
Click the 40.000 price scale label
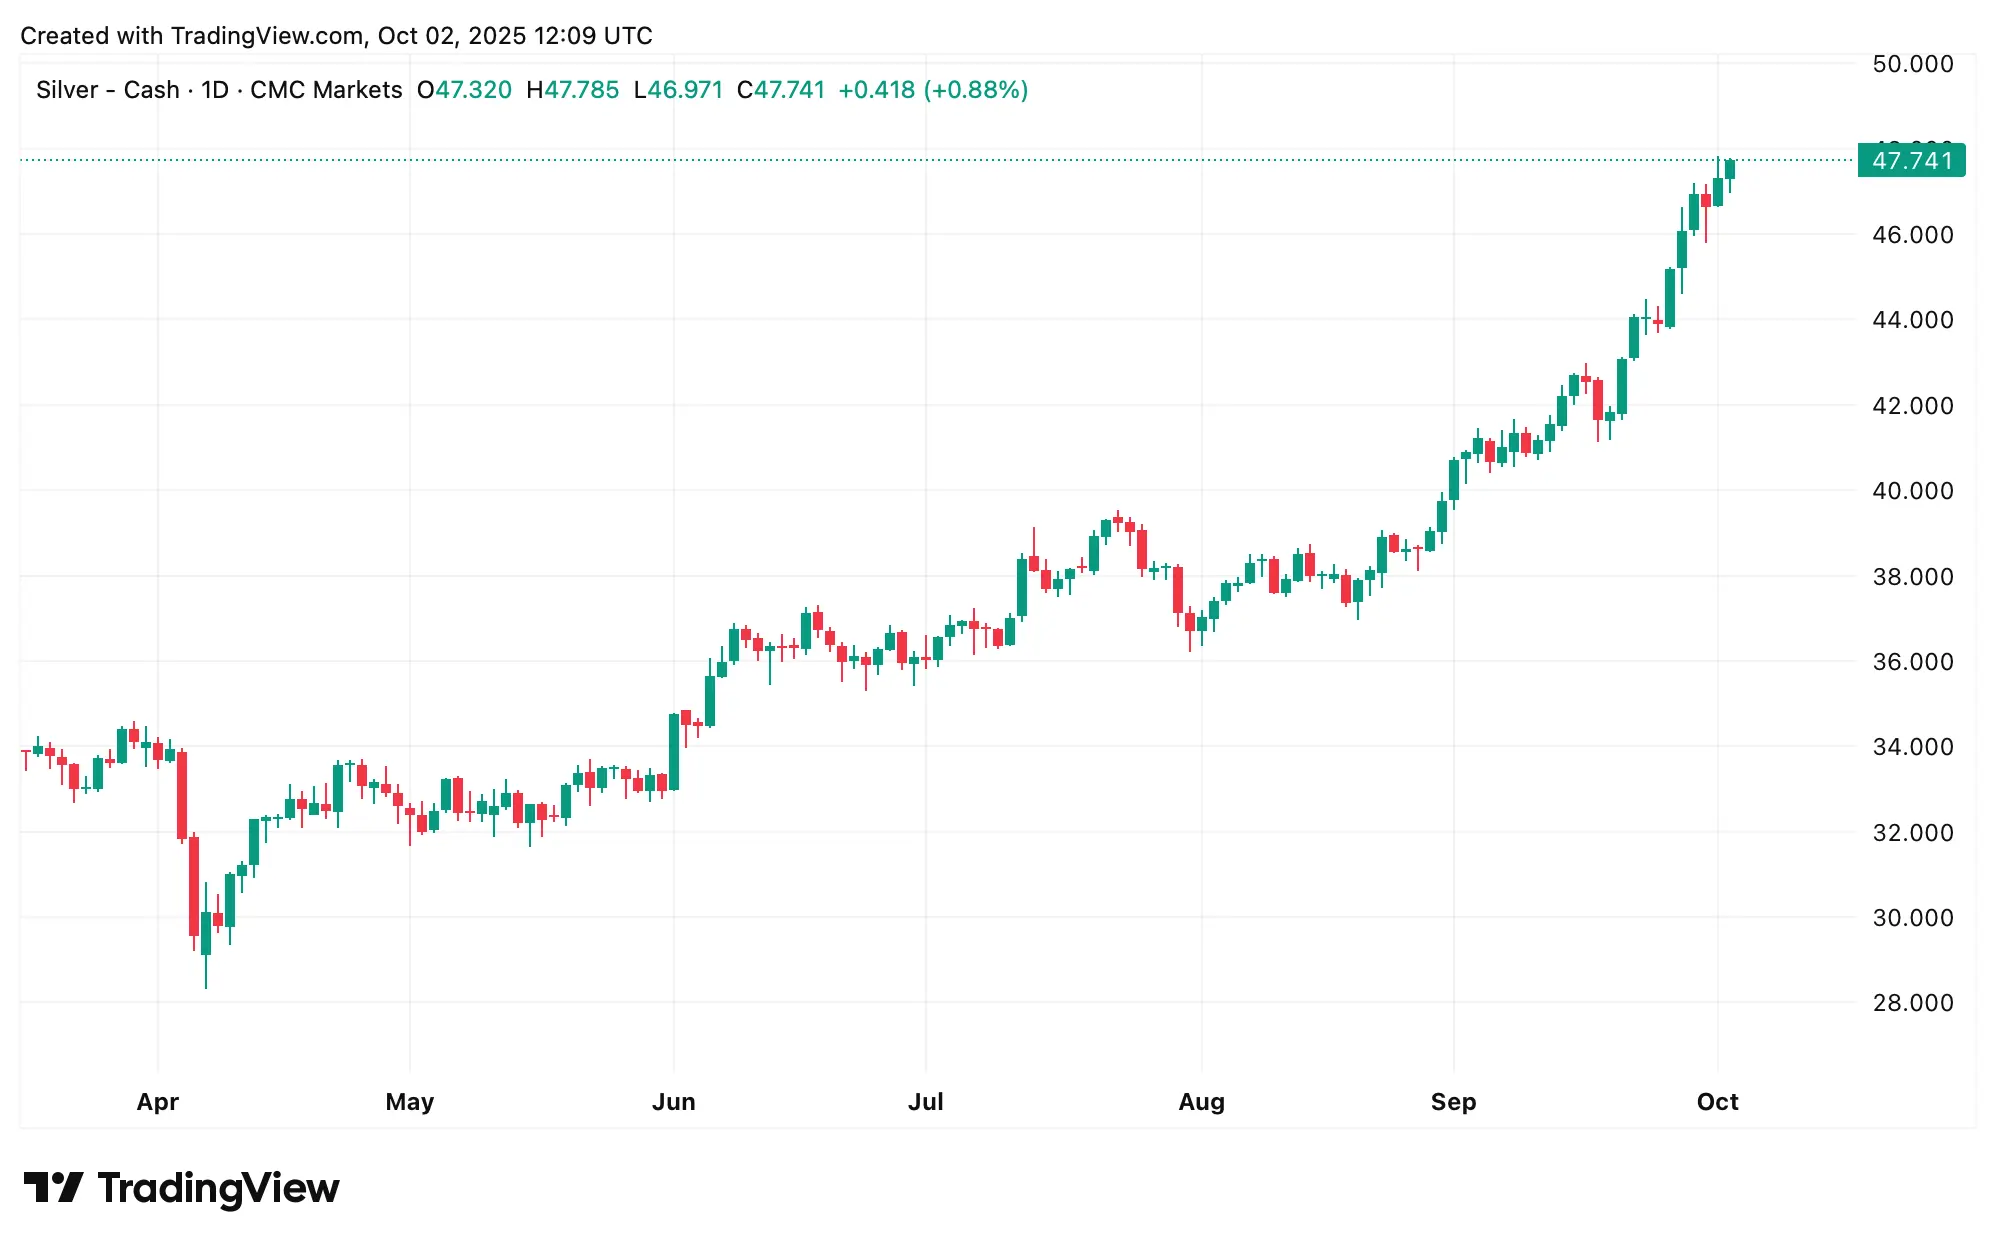point(1912,491)
